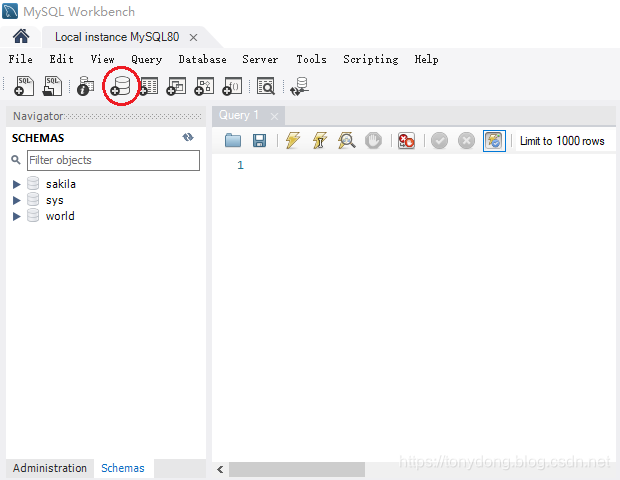
Task: Open the Edit menu
Action: tap(61, 59)
